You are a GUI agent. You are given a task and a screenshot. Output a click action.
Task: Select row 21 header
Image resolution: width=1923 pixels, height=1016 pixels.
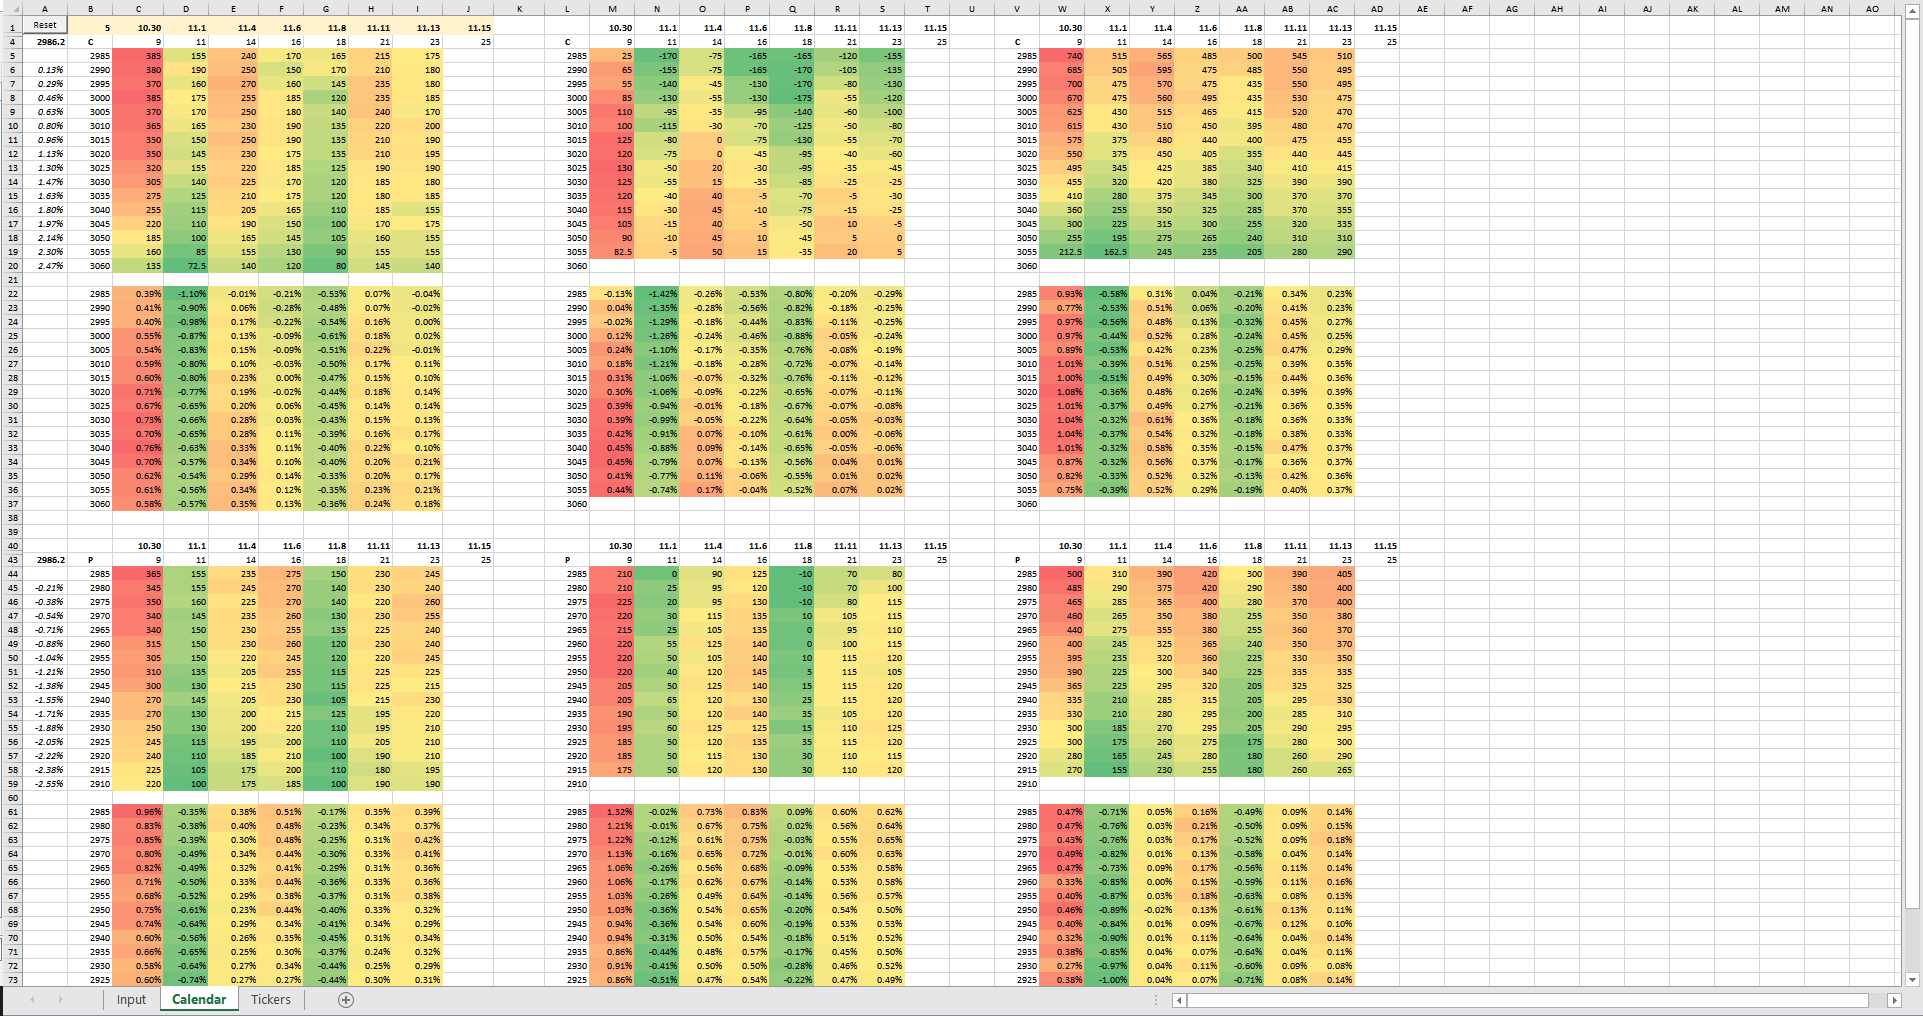(11, 280)
